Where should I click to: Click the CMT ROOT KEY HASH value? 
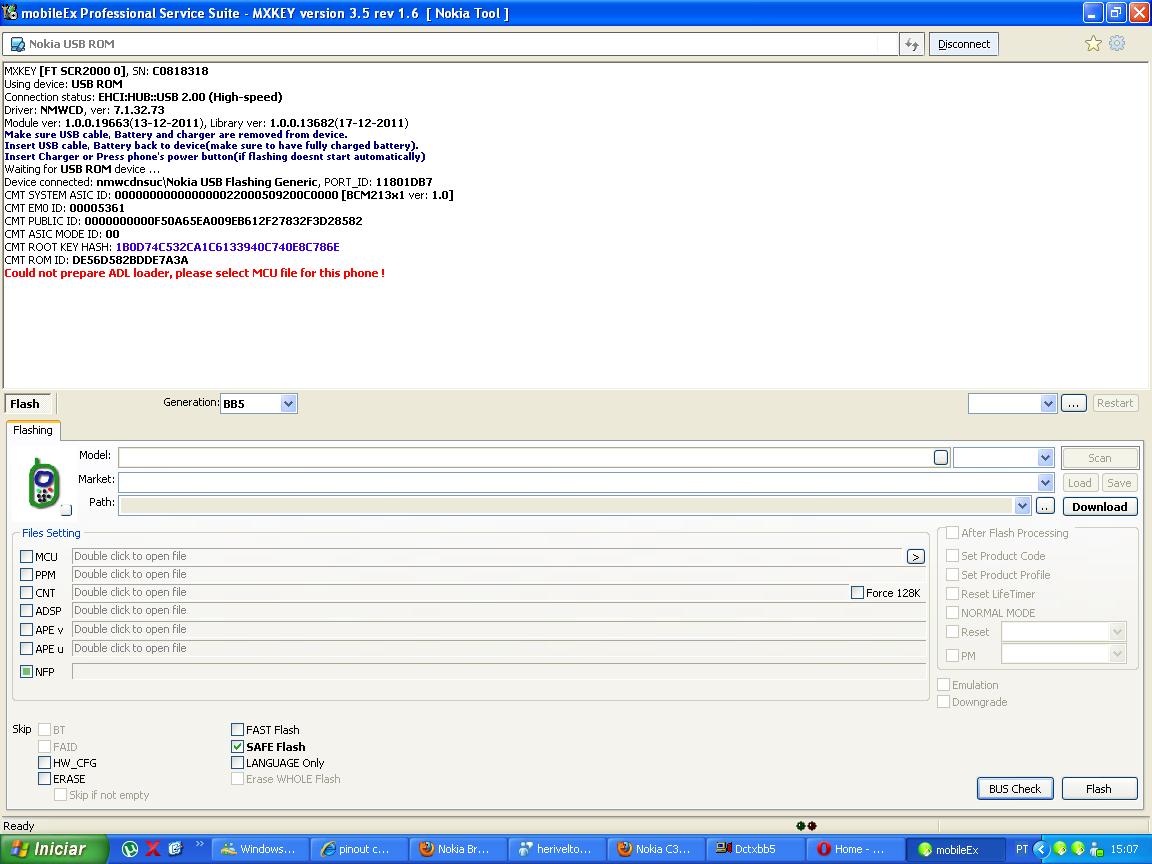228,248
